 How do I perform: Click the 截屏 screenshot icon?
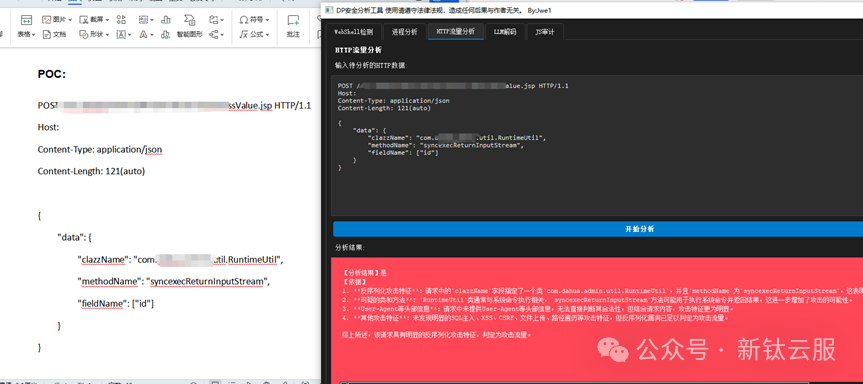(x=84, y=20)
